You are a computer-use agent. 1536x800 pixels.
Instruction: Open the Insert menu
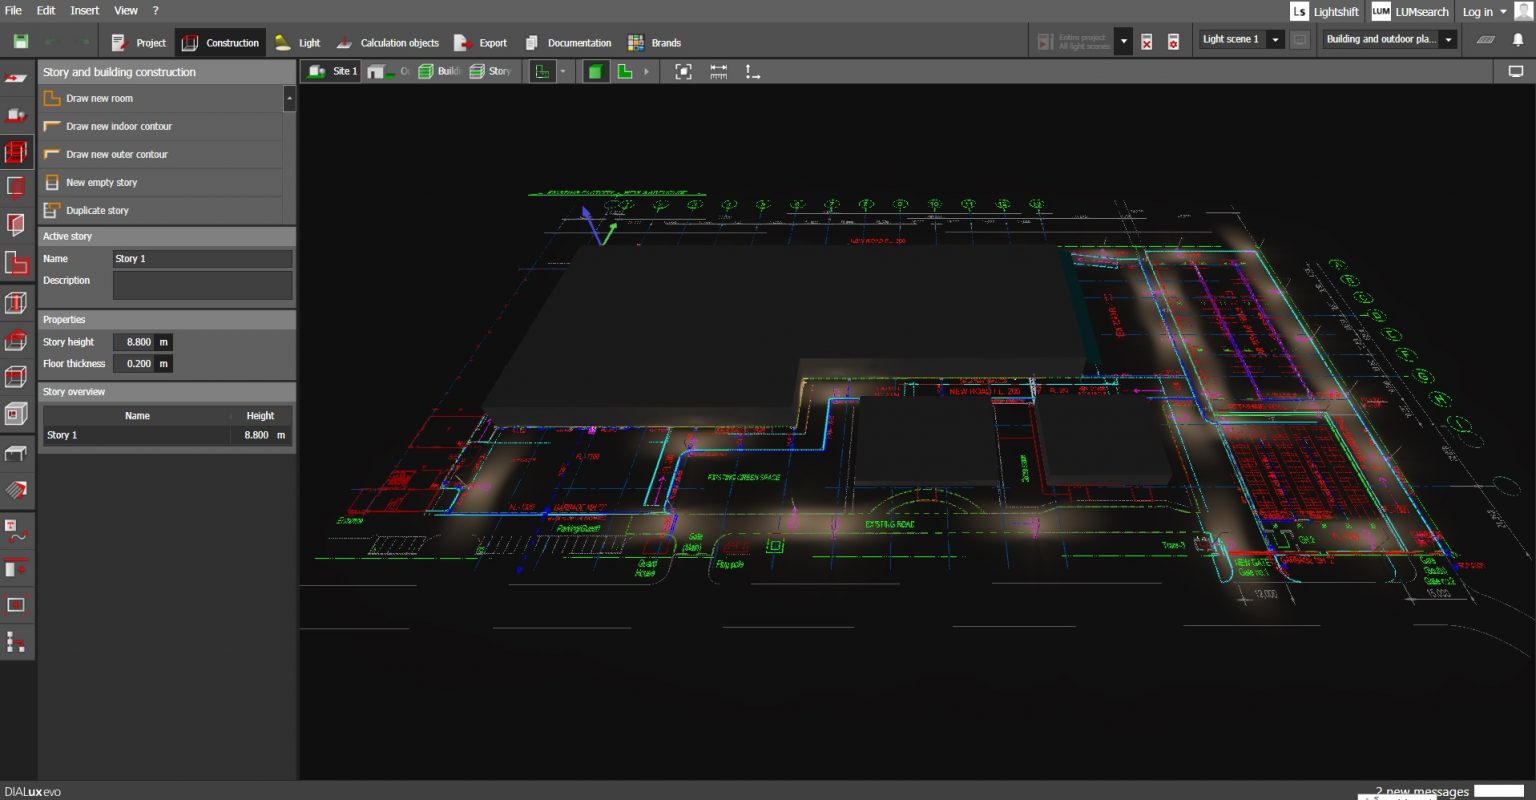pyautogui.click(x=84, y=10)
